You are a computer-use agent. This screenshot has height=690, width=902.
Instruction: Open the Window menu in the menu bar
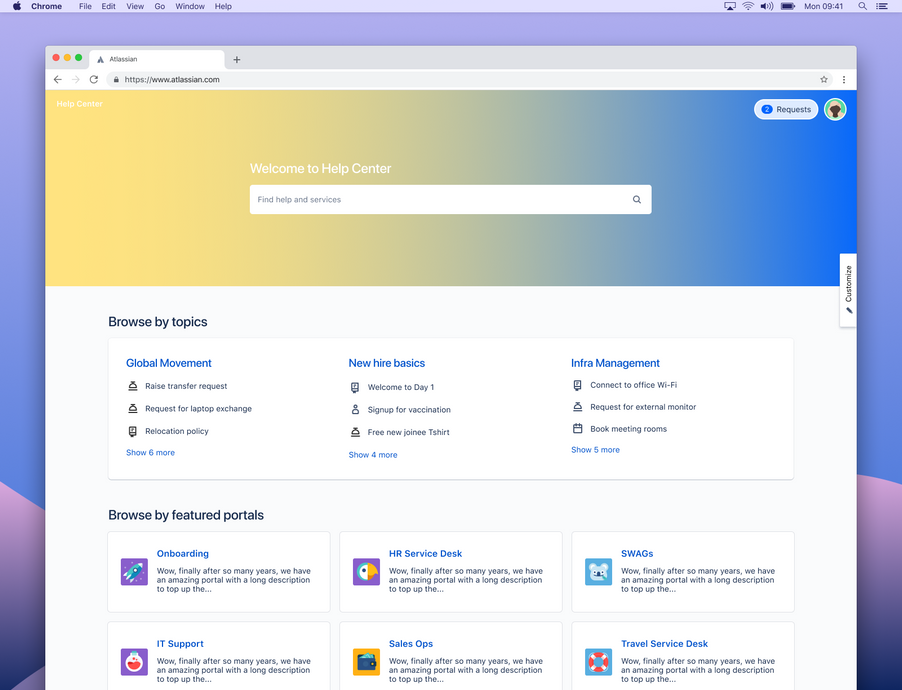pyautogui.click(x=190, y=6)
